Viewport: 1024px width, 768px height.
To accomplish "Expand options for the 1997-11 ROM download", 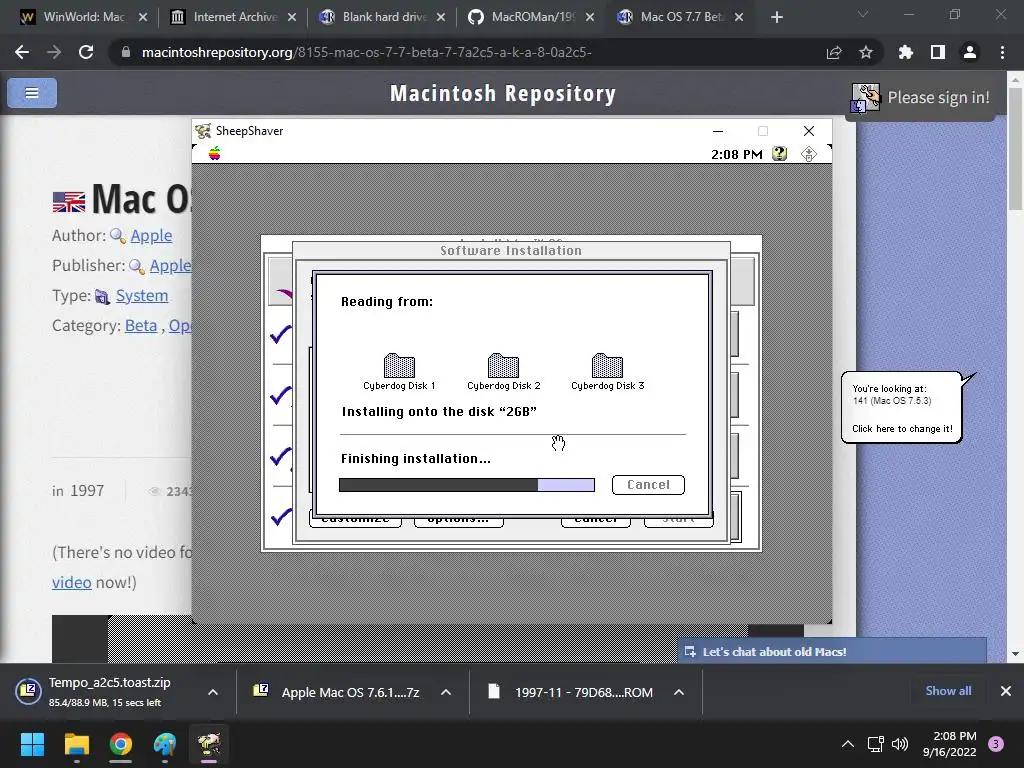I will point(679,692).
